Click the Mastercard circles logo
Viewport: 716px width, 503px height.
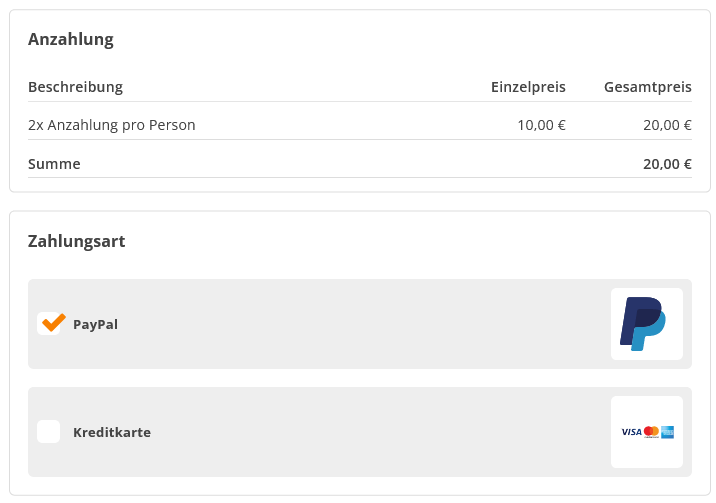[652, 432]
